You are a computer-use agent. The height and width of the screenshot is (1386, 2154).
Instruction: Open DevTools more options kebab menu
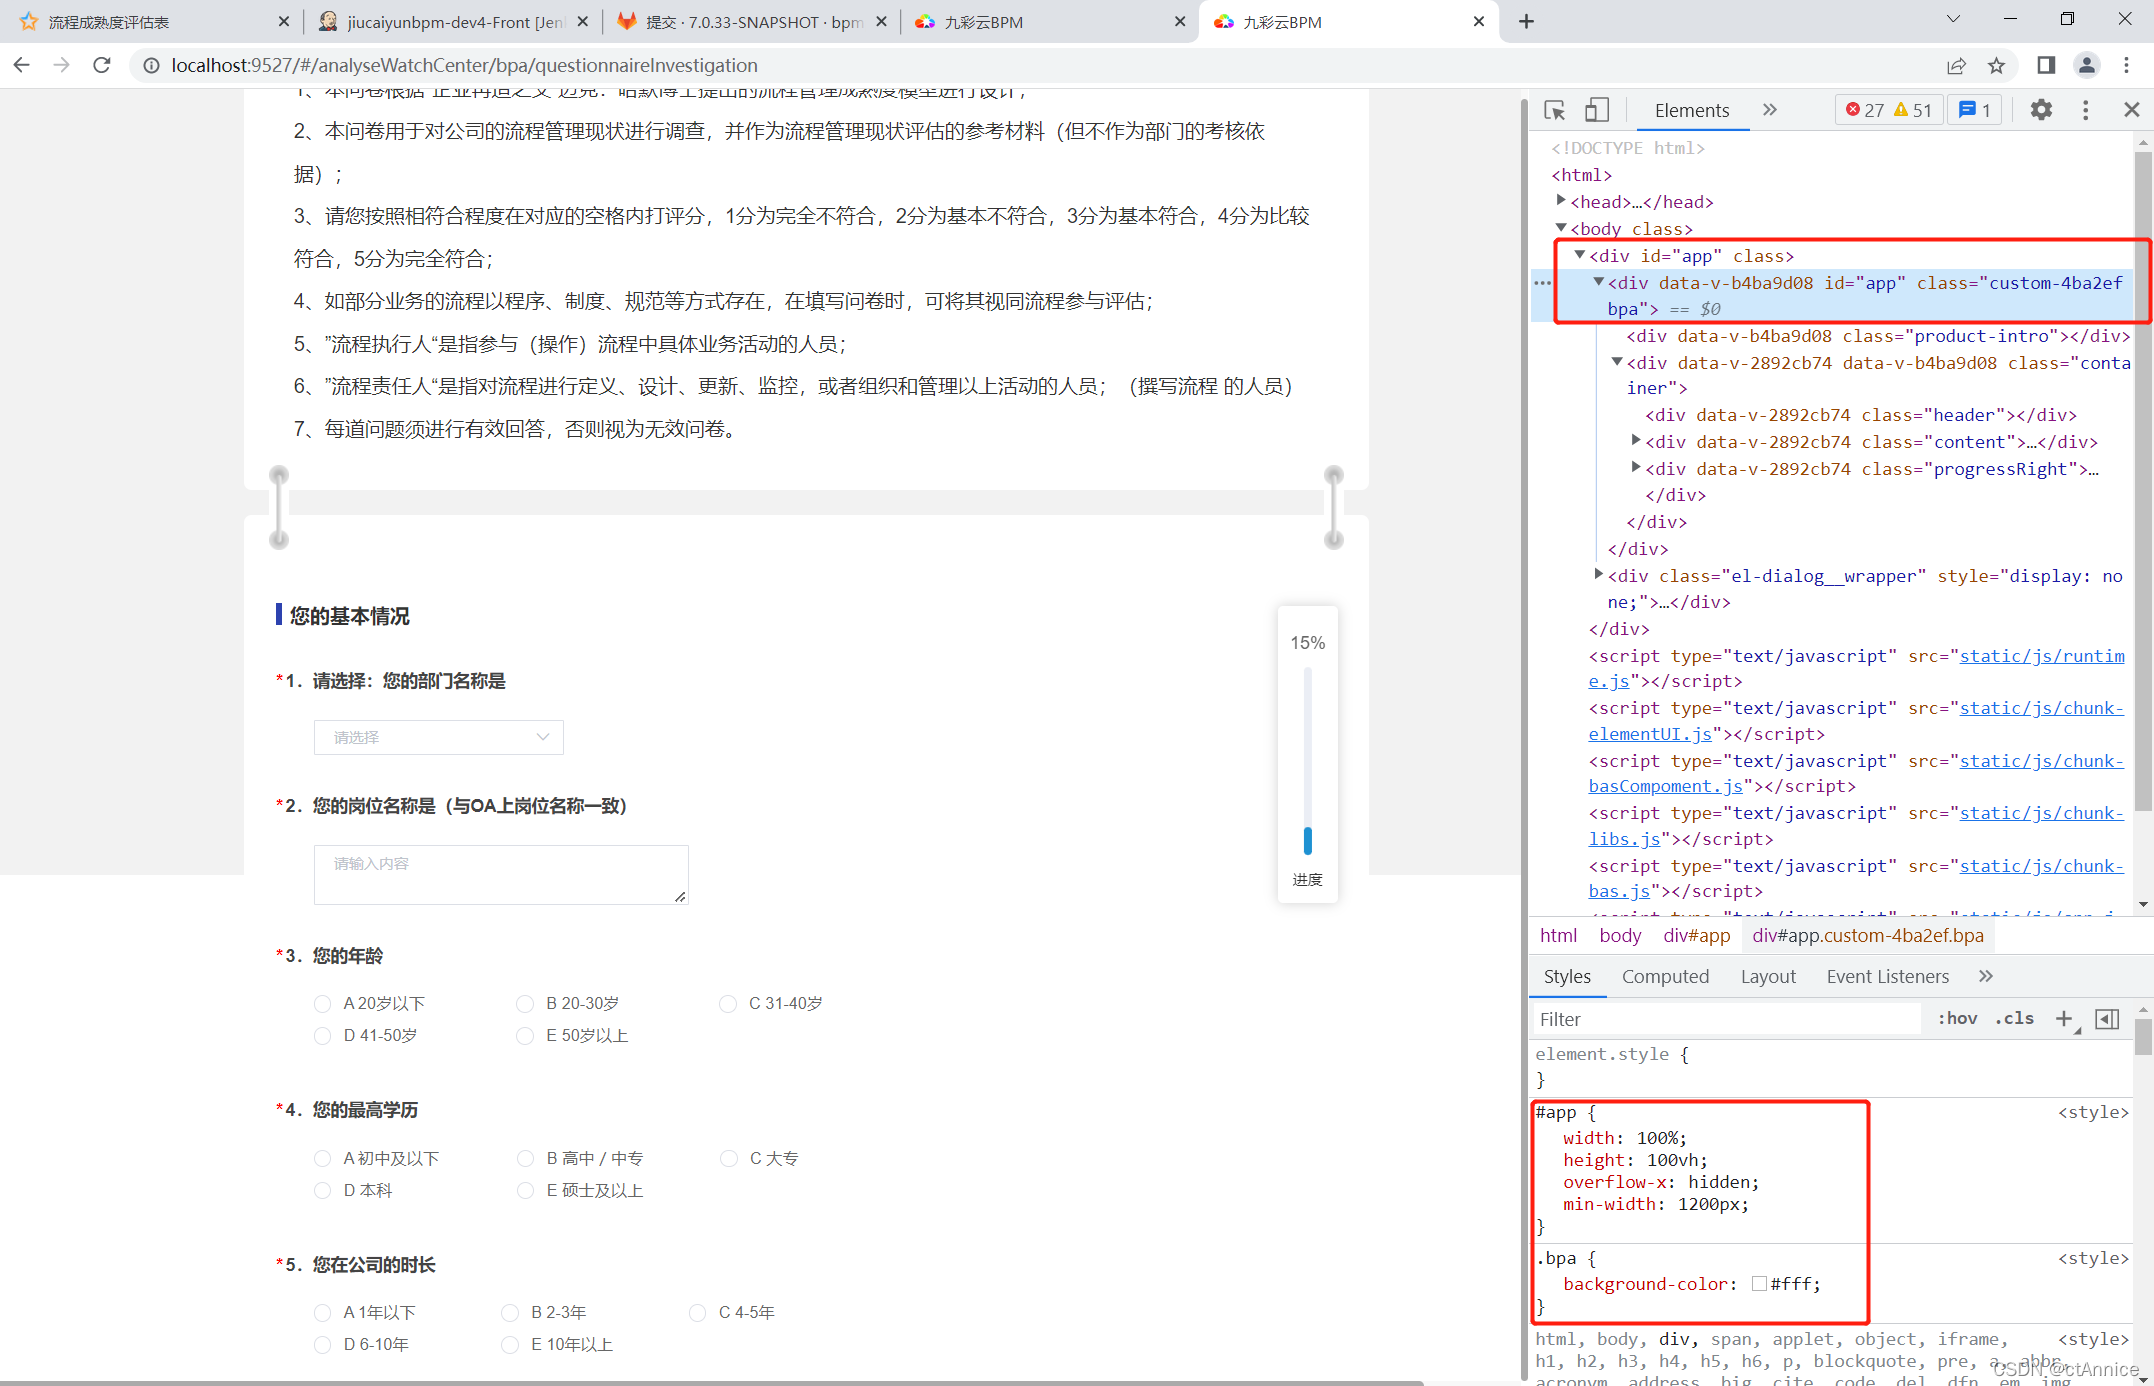(2085, 110)
